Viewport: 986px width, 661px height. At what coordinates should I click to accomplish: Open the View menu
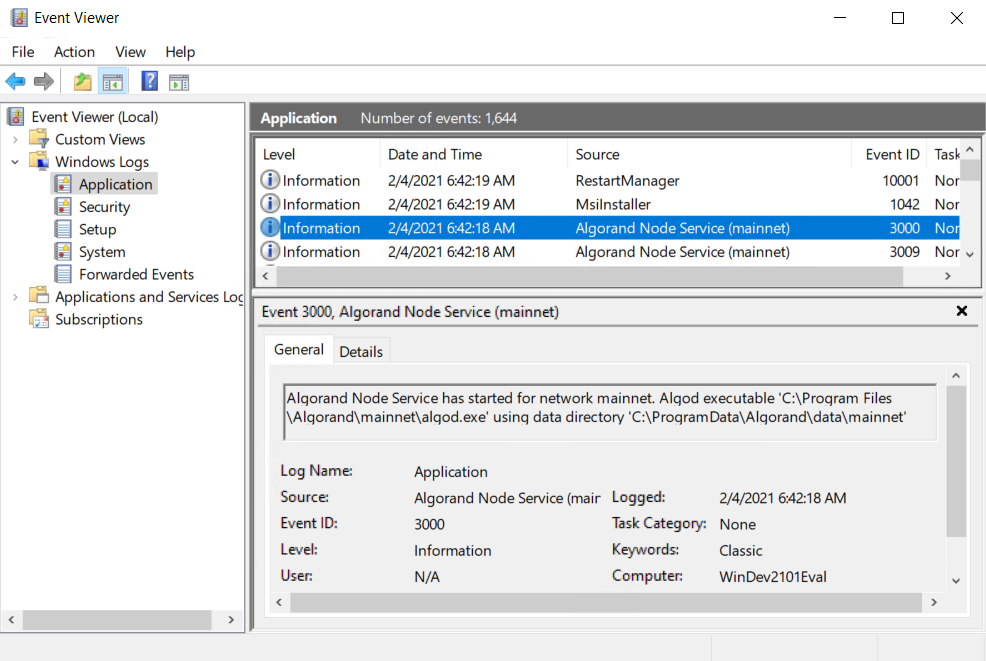[130, 52]
